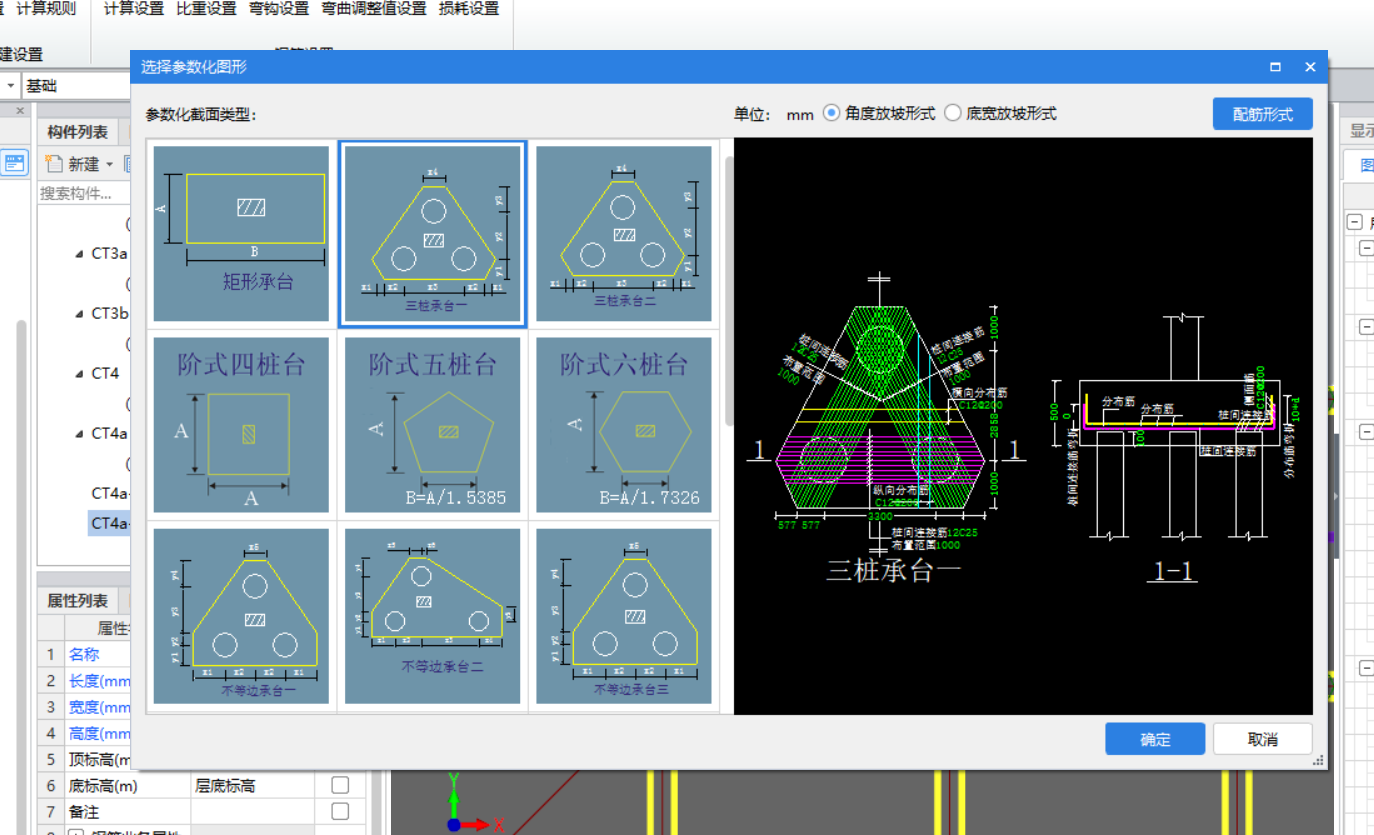
Task: Choose the 不等边承台一 section thumbnail
Action: point(241,616)
